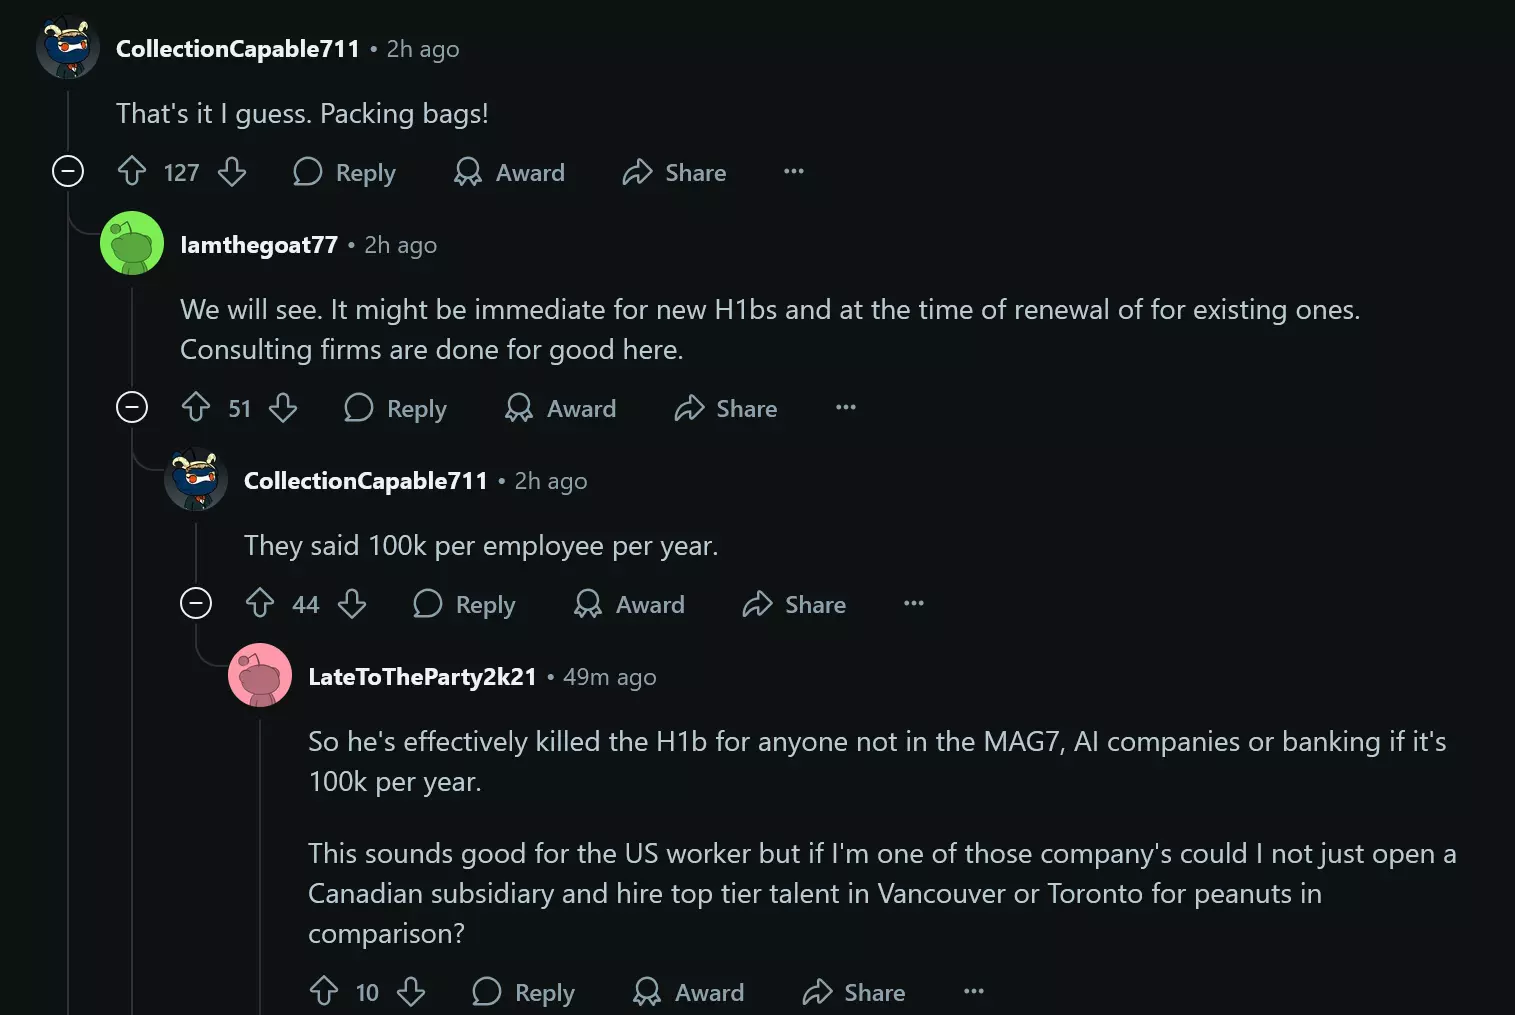Downvote the comment with 10 points
Viewport: 1515px width, 1015px height.
tap(411, 992)
